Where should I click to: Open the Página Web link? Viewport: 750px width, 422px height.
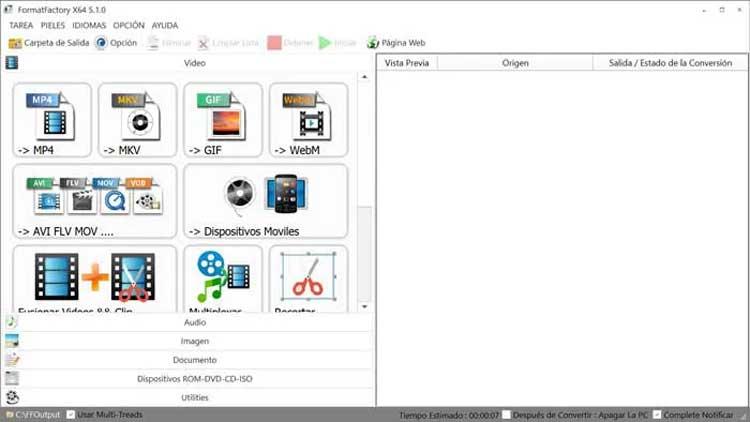click(396, 43)
